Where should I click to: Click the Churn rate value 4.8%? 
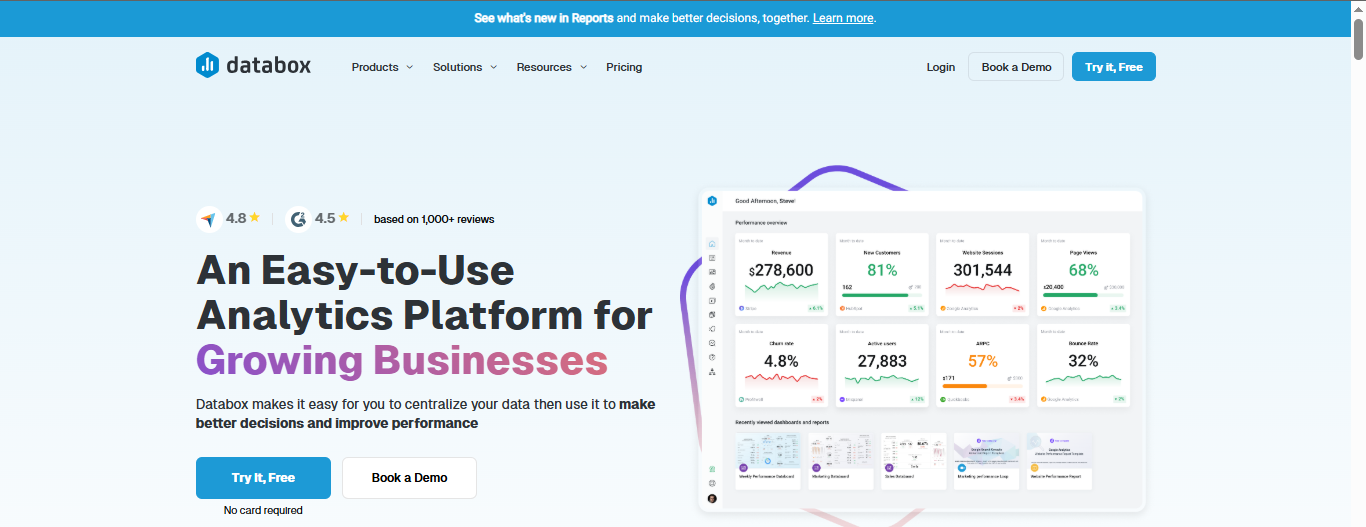coord(781,361)
